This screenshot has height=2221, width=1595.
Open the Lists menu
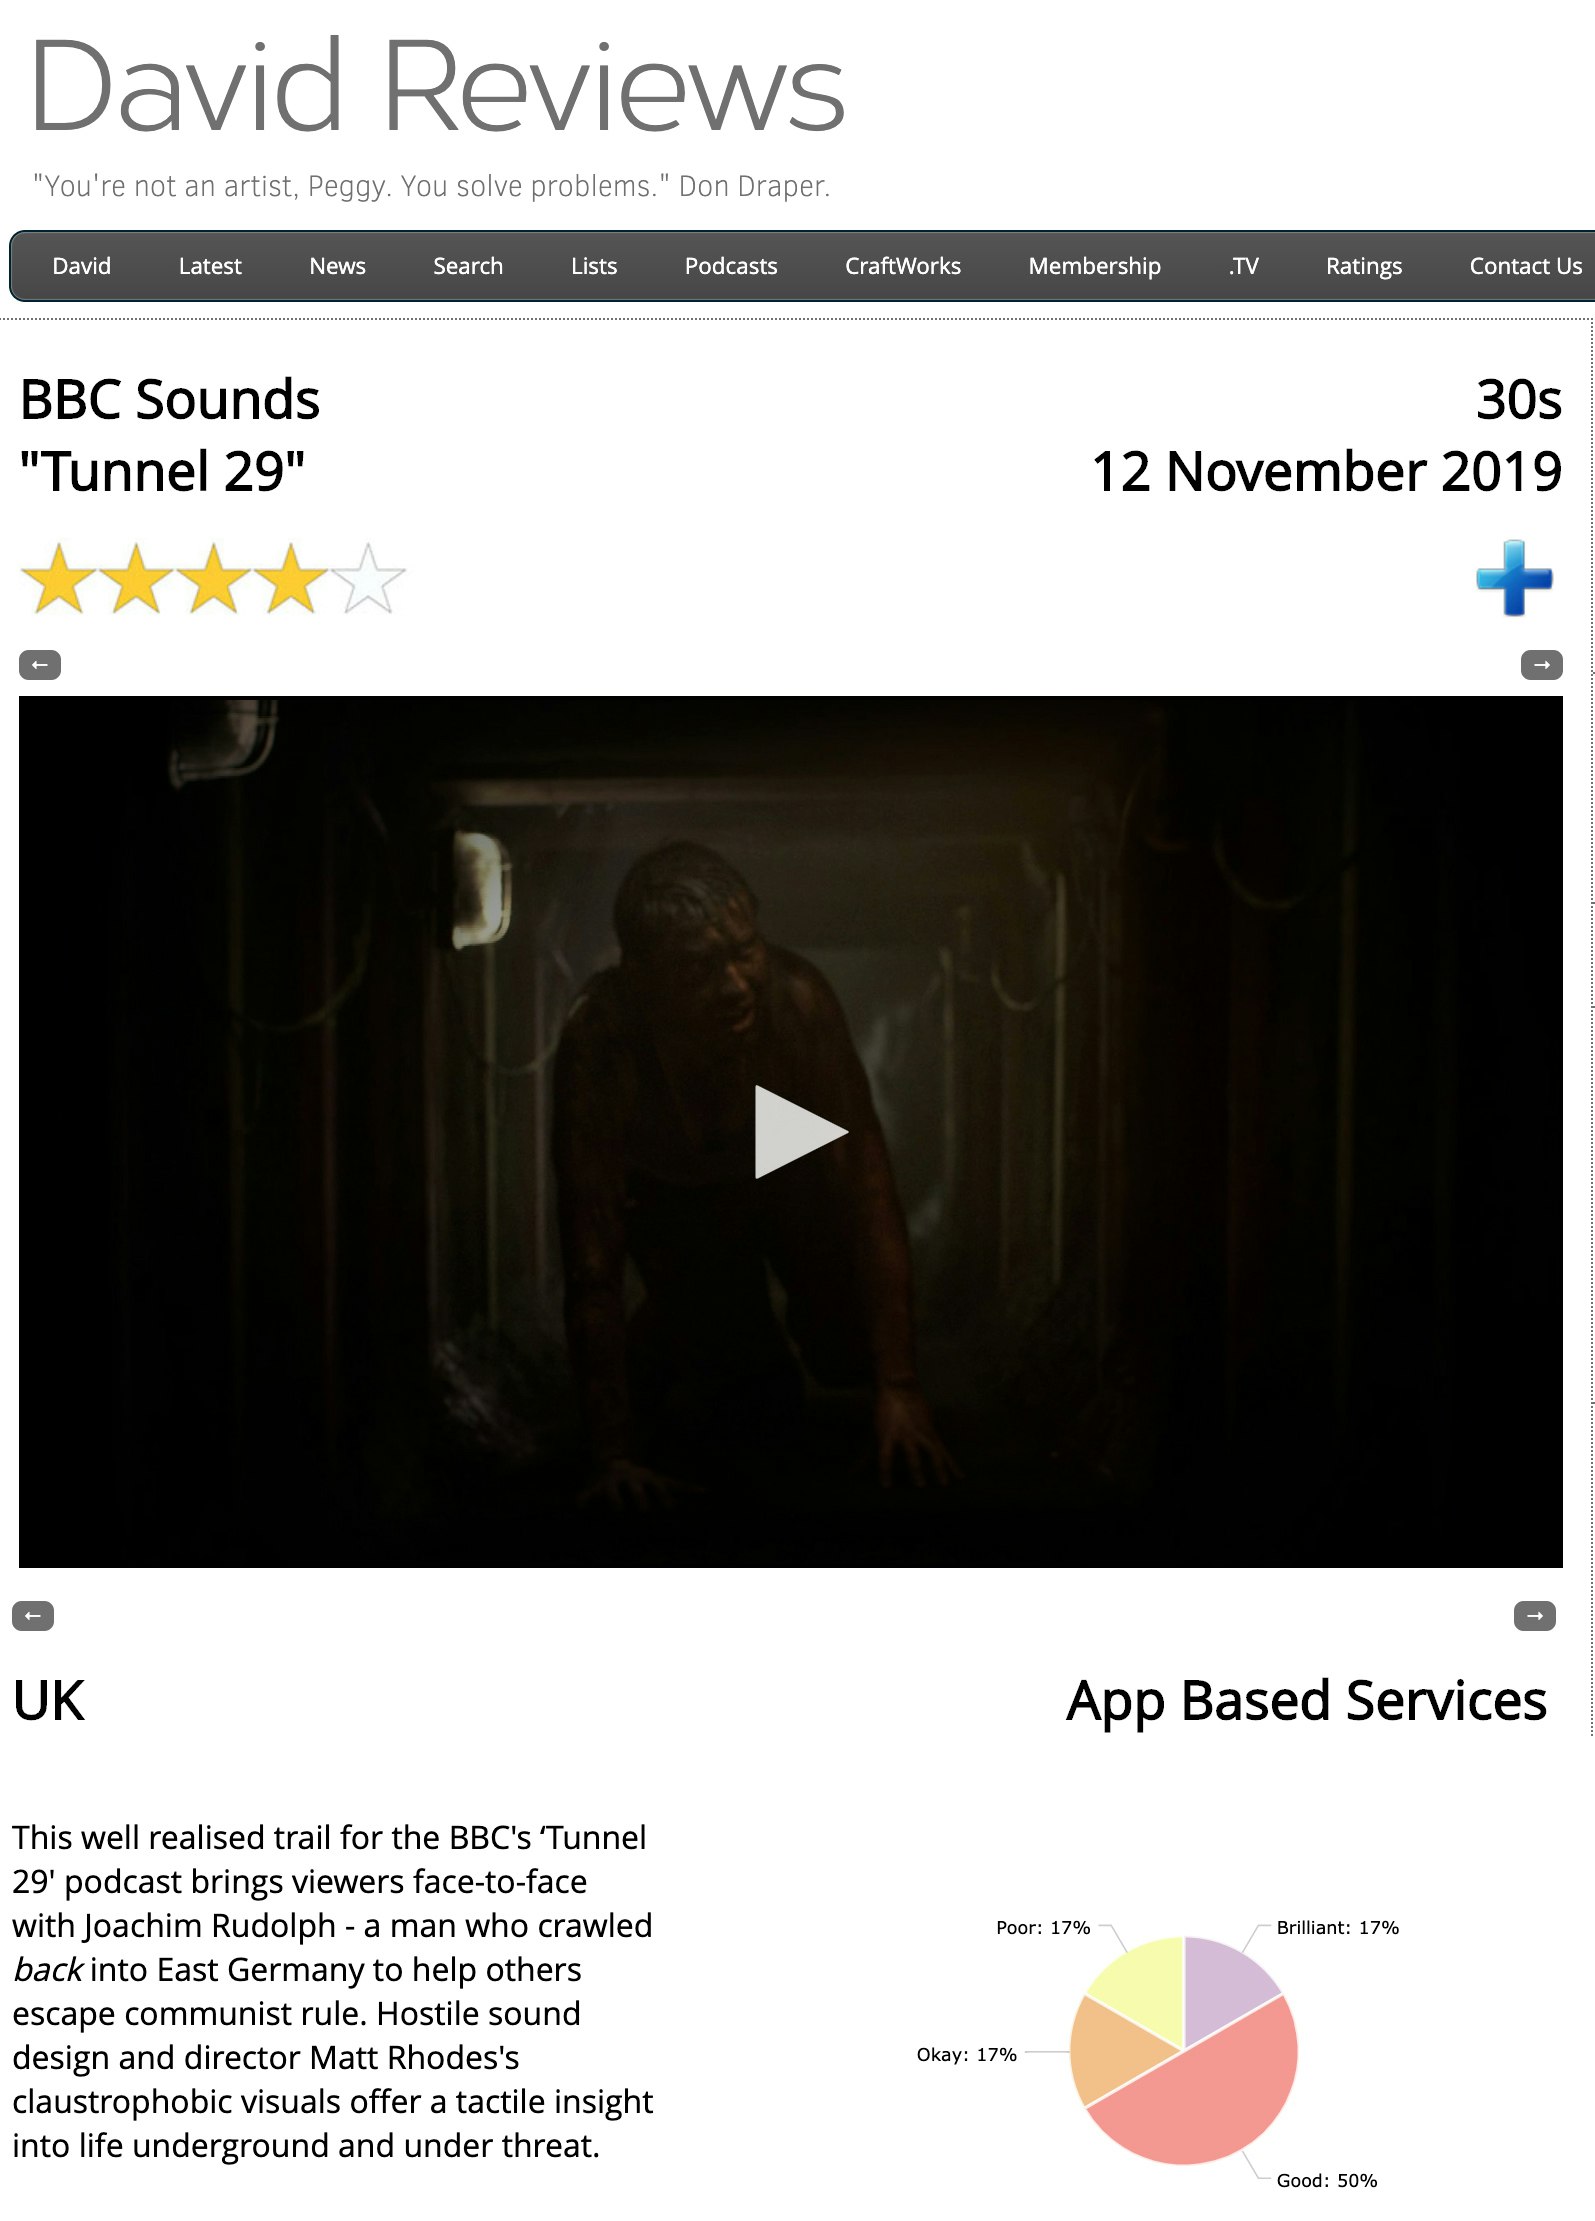(x=594, y=266)
